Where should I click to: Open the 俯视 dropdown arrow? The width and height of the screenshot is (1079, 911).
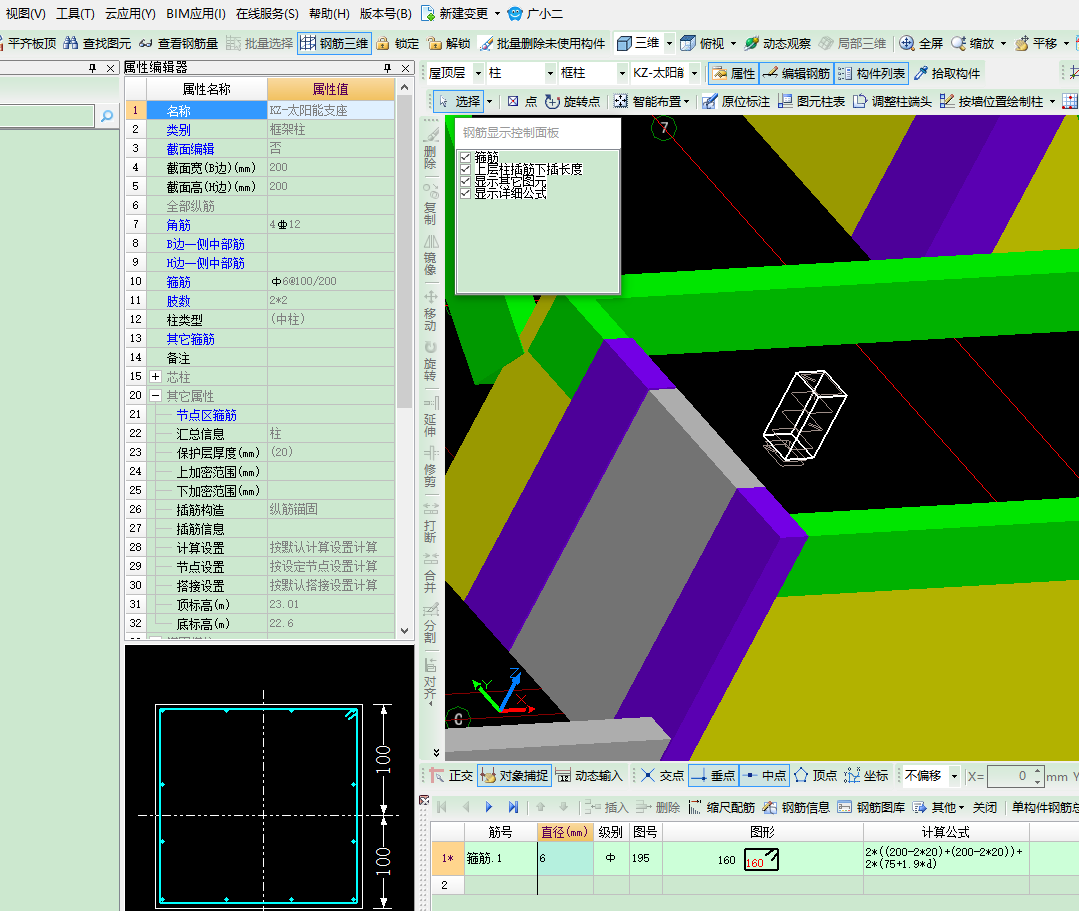733,43
